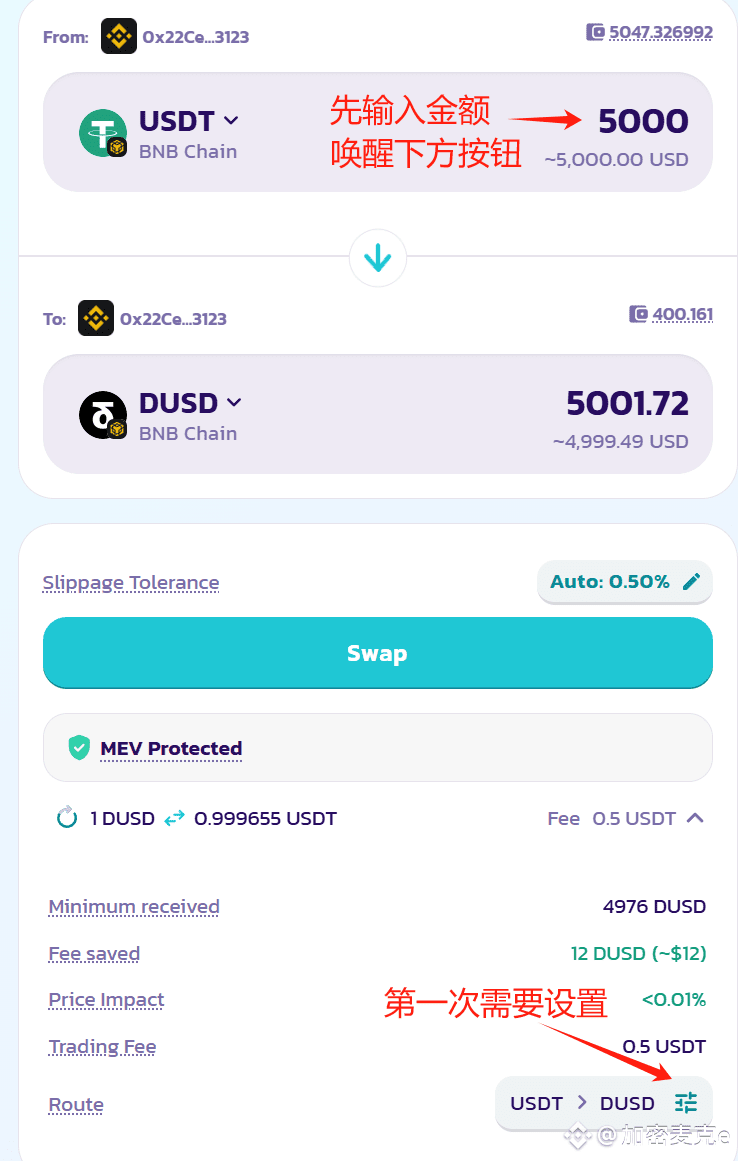738x1161 pixels.
Task: Click the DUSD token logo
Action: tap(103, 415)
